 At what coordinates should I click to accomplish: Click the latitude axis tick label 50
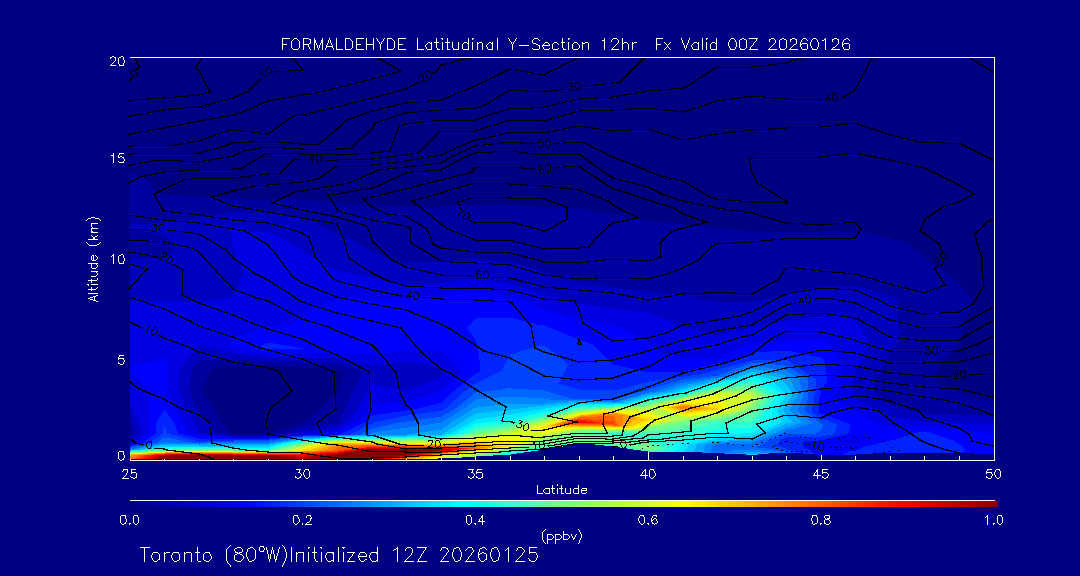coord(993,474)
